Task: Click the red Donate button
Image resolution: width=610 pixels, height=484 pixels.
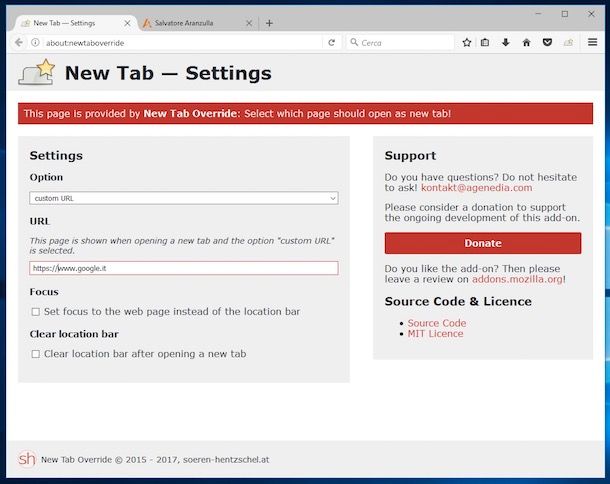Action: click(483, 243)
